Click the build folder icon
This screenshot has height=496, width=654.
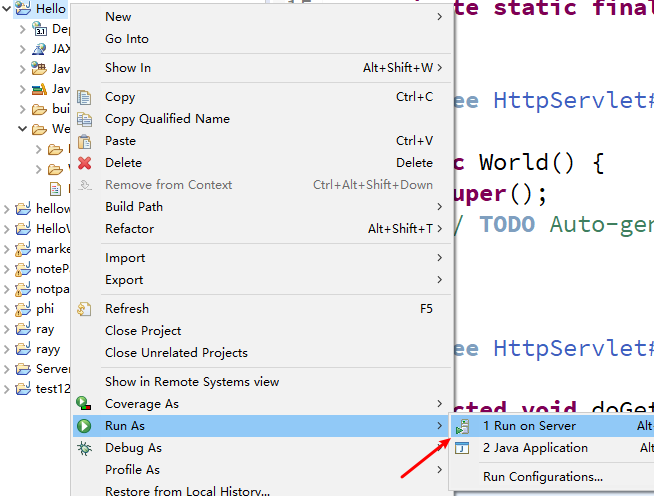[39, 109]
